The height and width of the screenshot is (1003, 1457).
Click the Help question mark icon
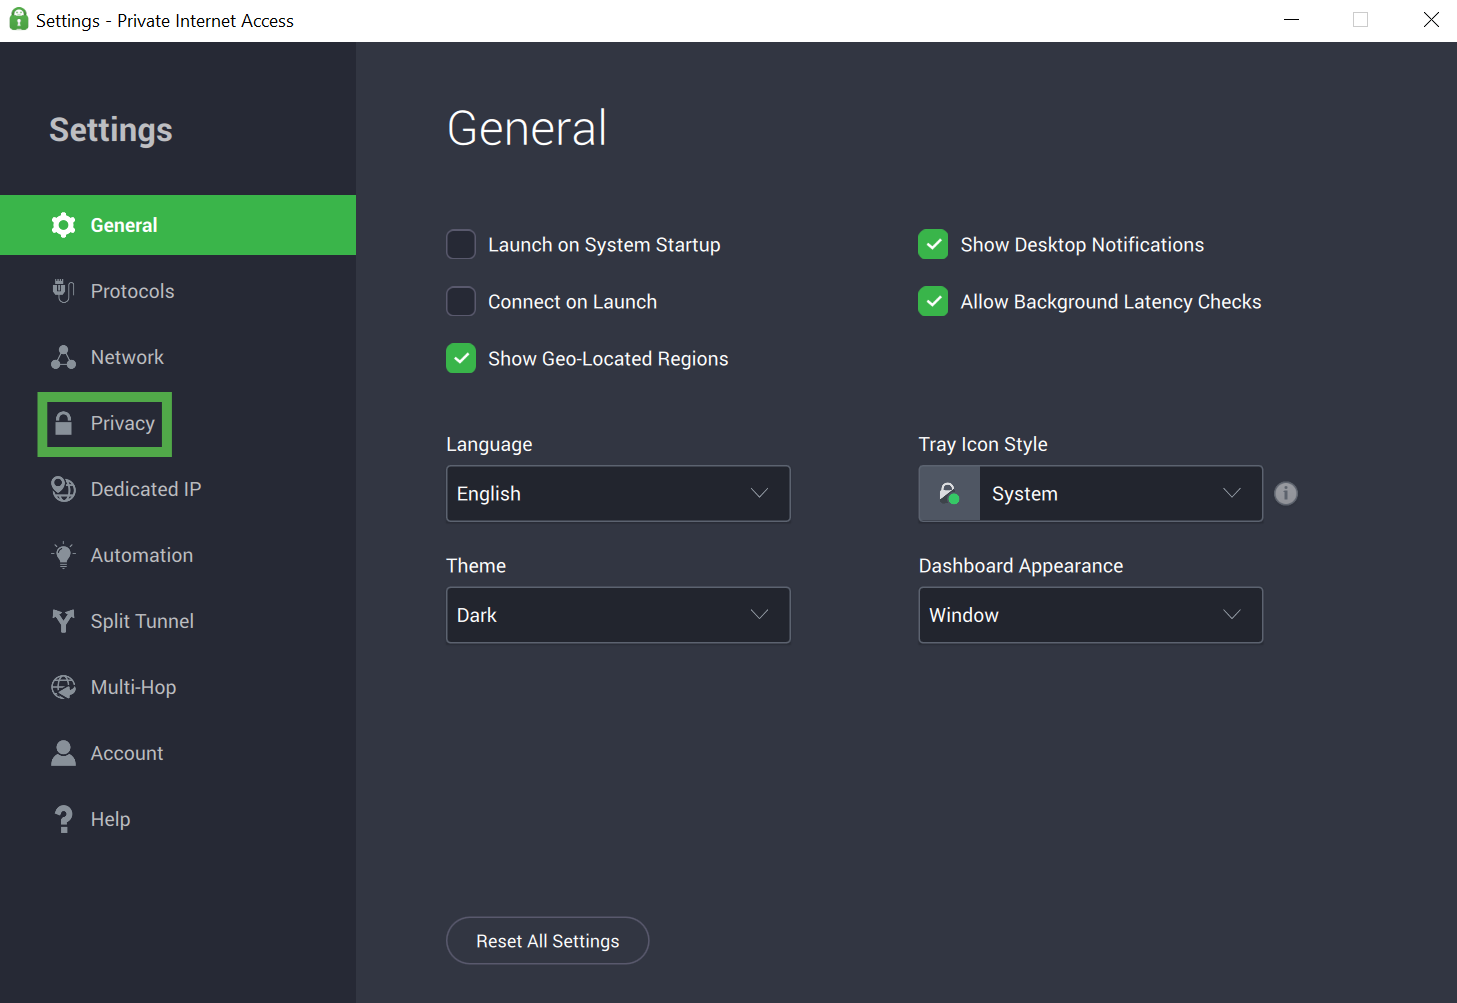click(63, 819)
